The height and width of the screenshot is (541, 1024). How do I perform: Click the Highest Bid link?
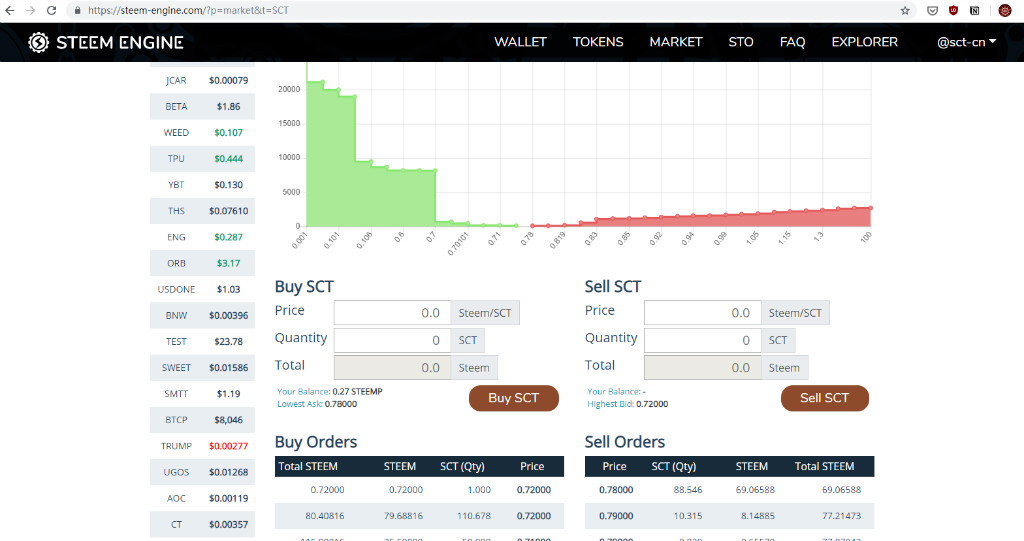[x=610, y=404]
